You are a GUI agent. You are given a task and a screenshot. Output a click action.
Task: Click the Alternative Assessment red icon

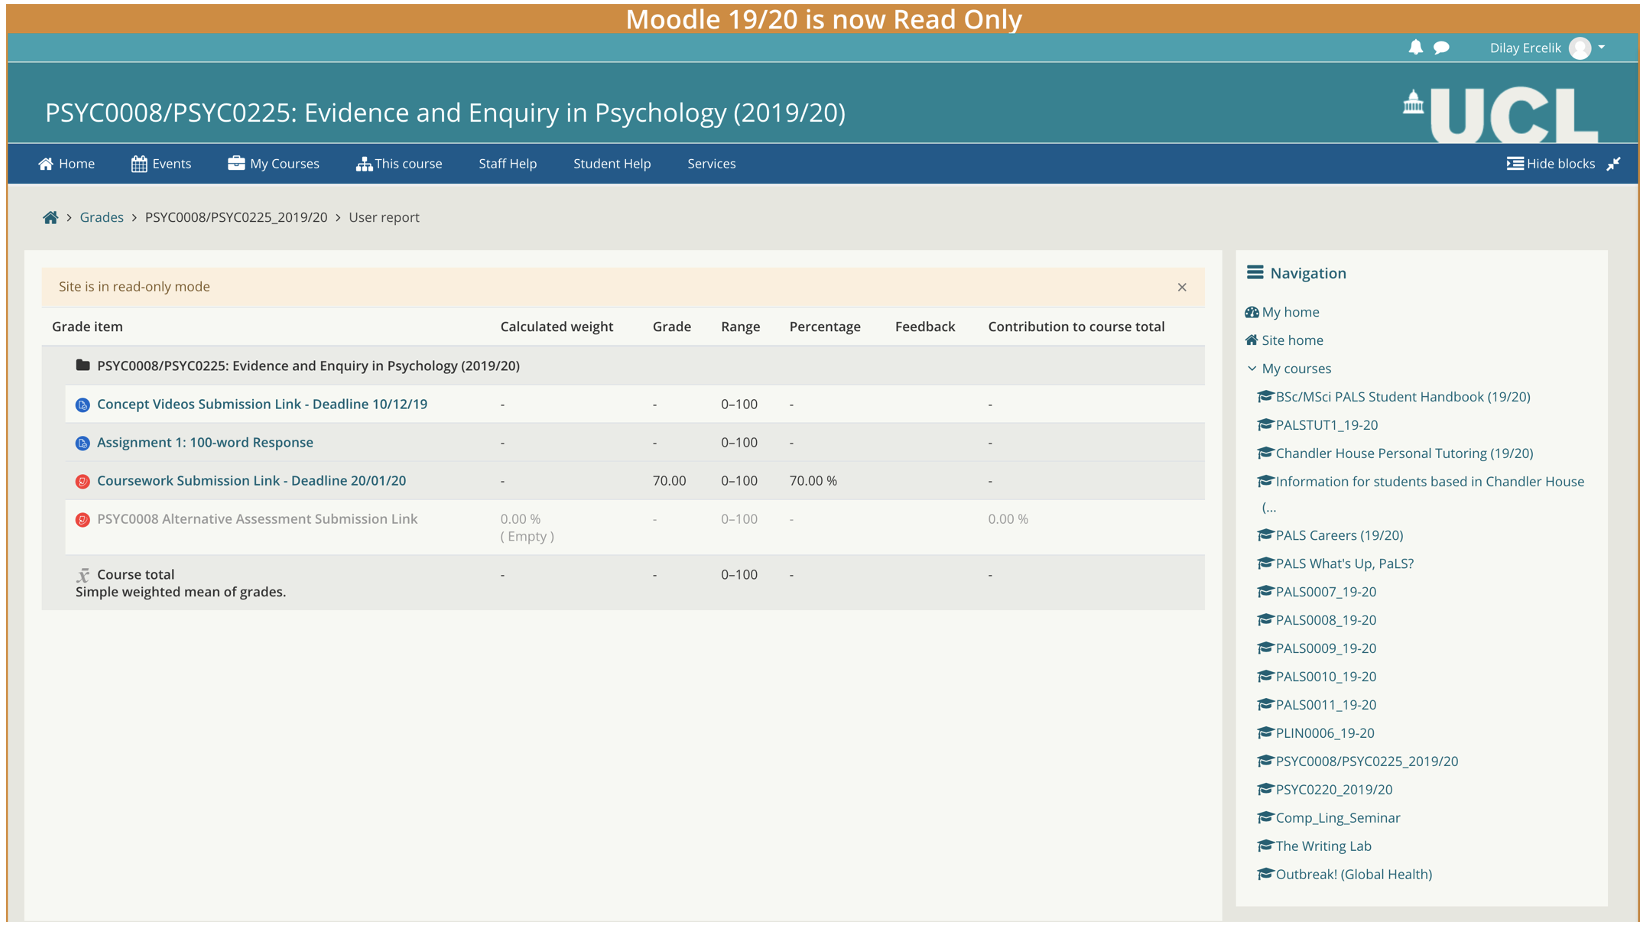(83, 520)
